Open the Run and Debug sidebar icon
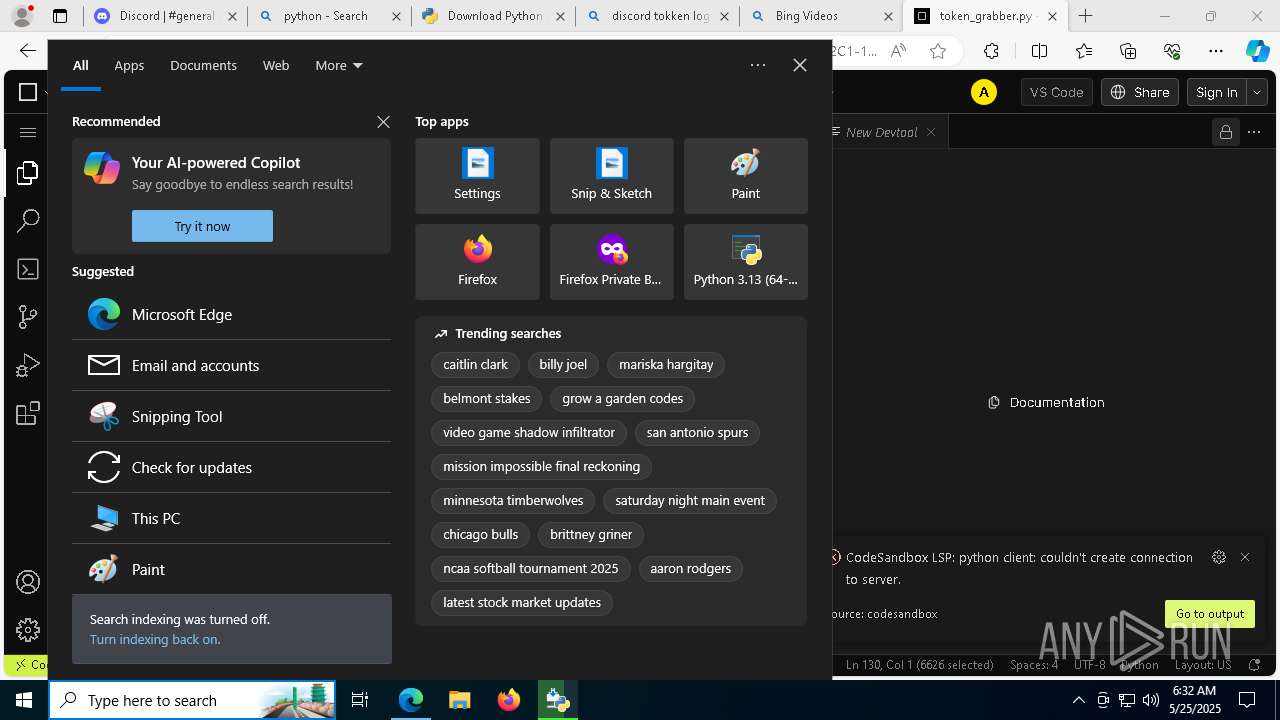The height and width of the screenshot is (720, 1280). (28, 365)
